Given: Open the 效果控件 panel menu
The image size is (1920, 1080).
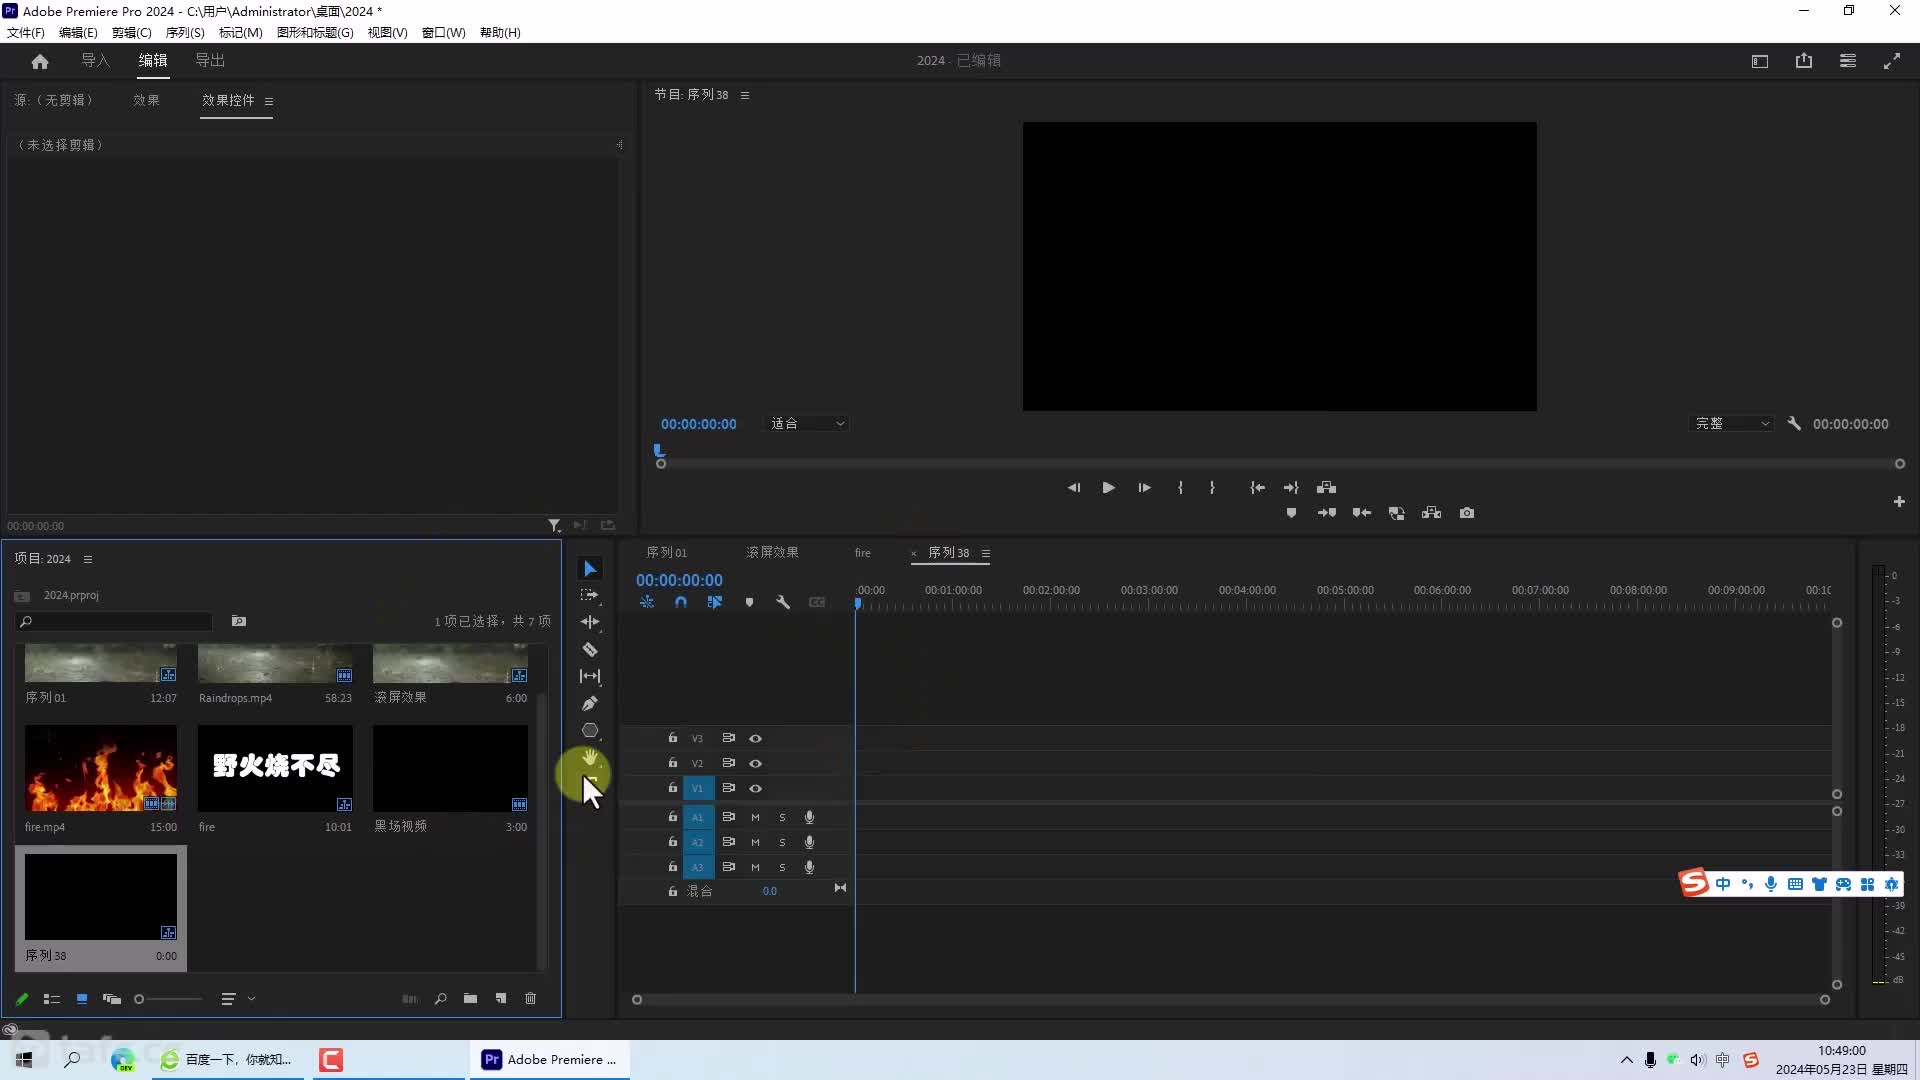Looking at the screenshot, I should (x=269, y=101).
